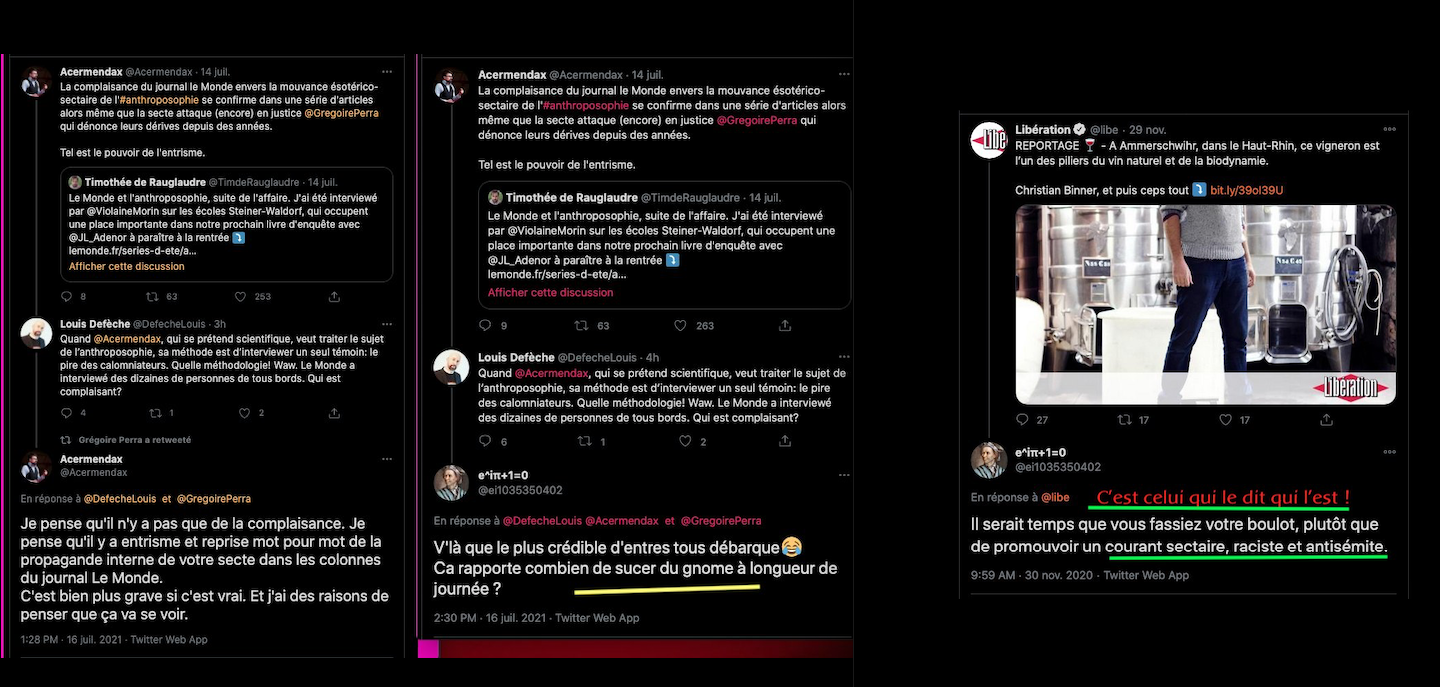
Task: Open the more menu on the middle Acermendax tweet
Action: 845,74
